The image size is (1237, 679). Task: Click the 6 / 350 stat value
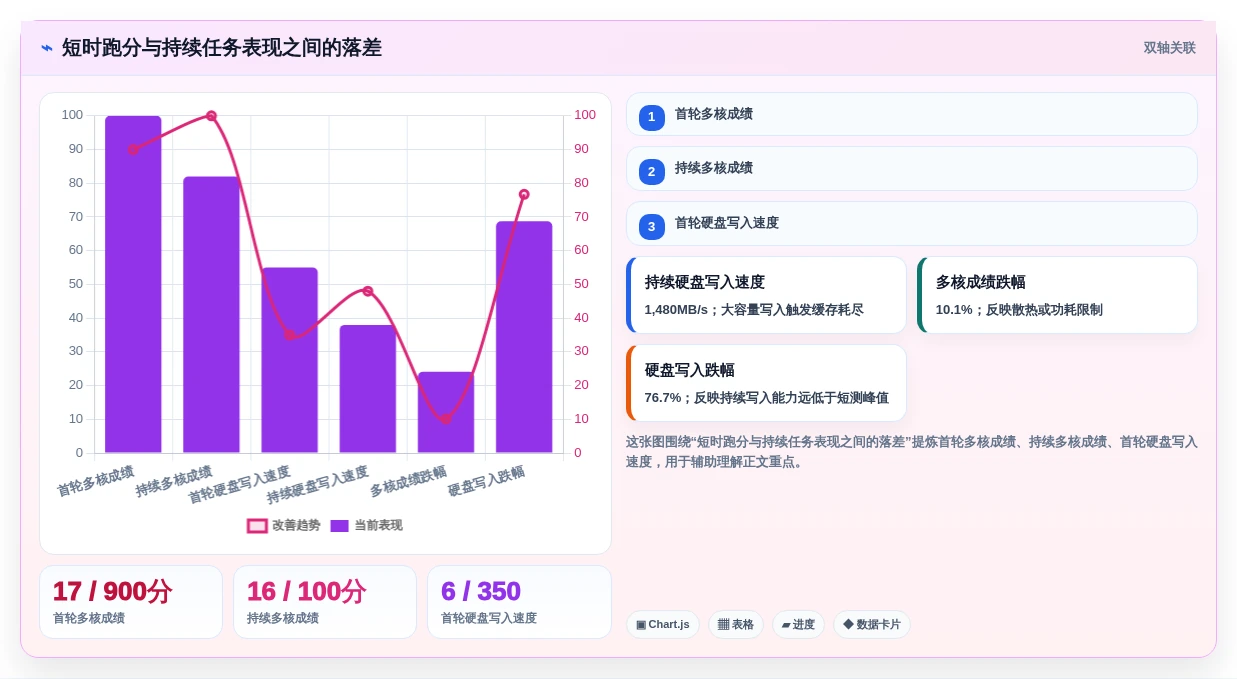point(481,592)
